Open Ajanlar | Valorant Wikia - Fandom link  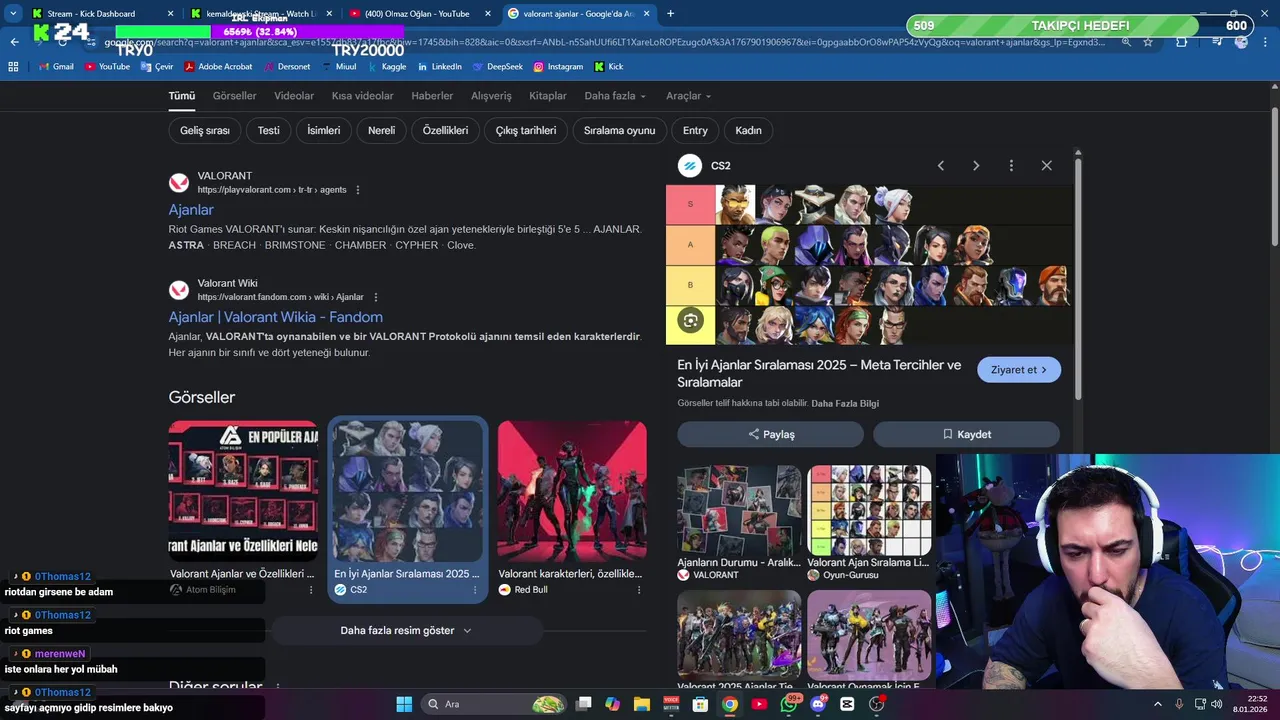tap(275, 317)
